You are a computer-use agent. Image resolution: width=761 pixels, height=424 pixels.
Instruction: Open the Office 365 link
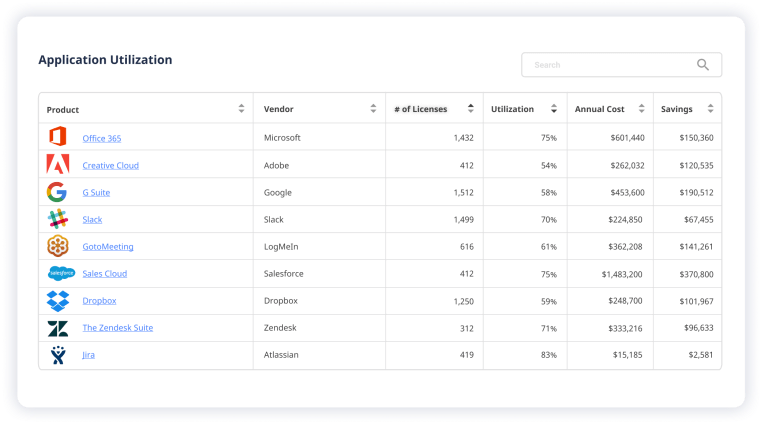coord(102,138)
